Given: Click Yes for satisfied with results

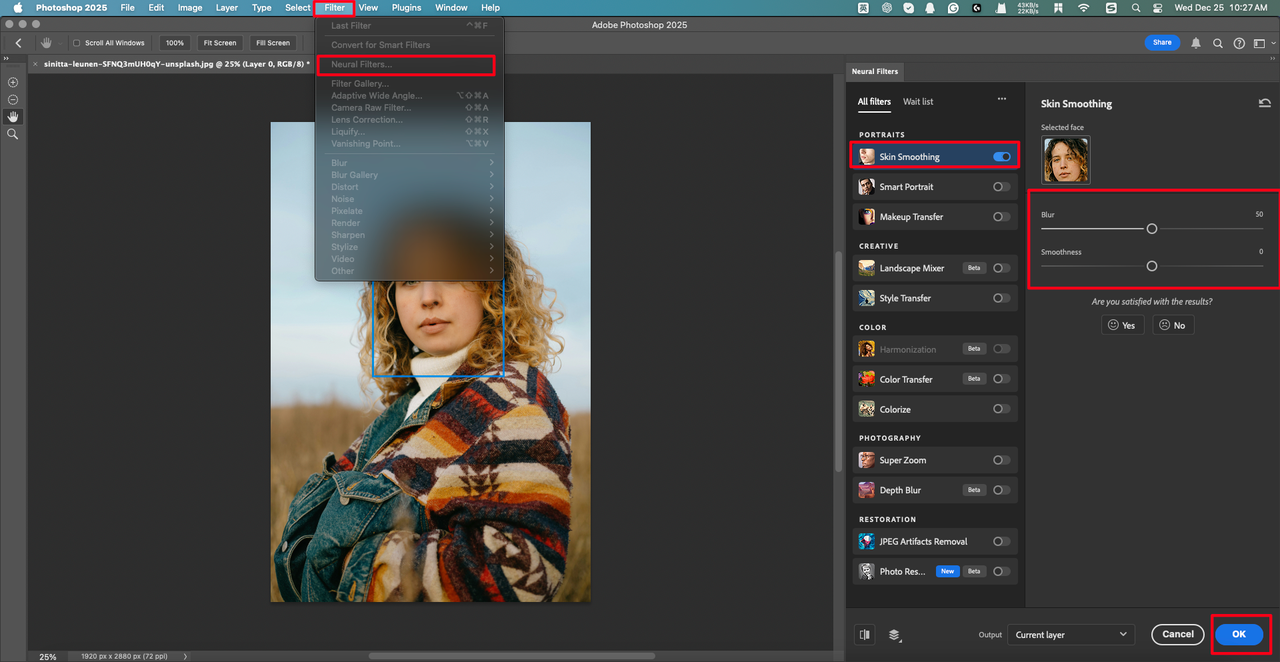Looking at the screenshot, I should (1122, 325).
